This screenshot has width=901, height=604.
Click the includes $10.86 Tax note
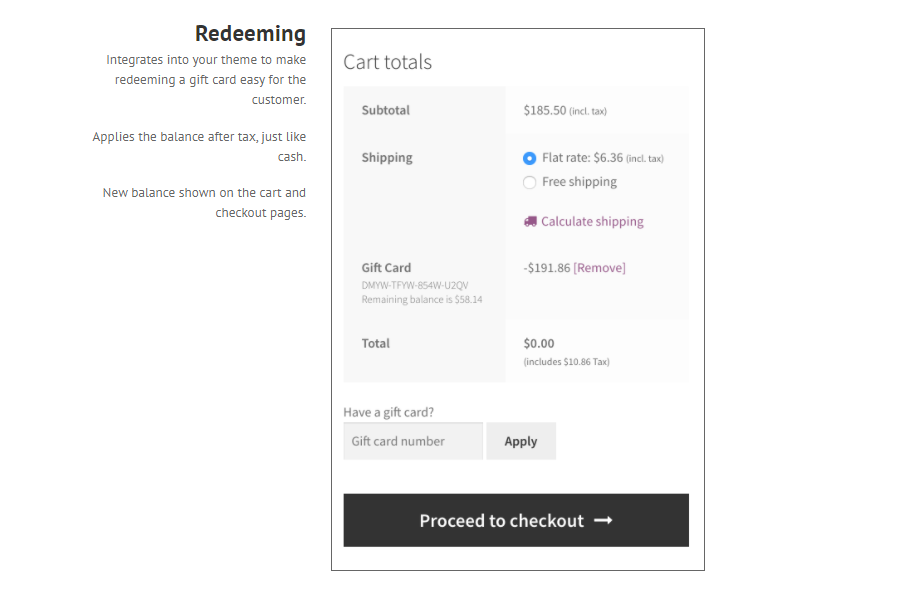tap(567, 362)
